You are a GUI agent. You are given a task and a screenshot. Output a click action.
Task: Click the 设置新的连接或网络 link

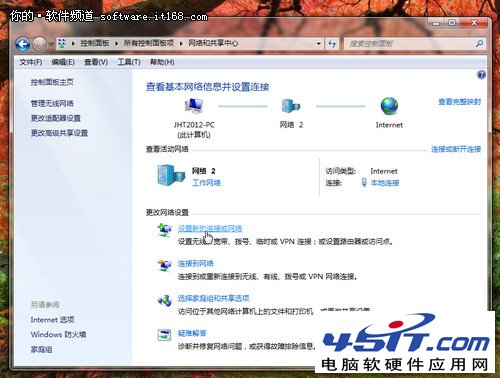click(x=210, y=229)
